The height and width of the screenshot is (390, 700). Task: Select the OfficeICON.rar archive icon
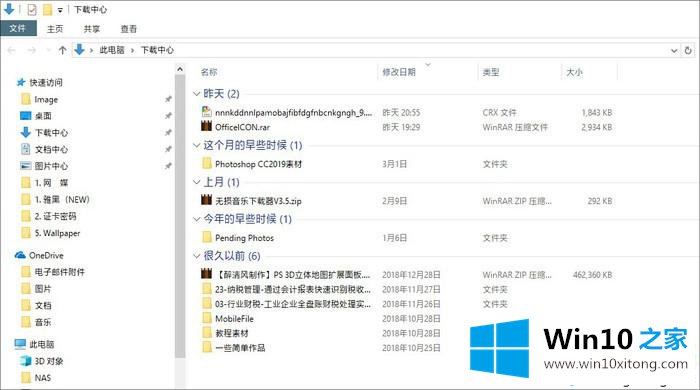pyautogui.click(x=206, y=127)
